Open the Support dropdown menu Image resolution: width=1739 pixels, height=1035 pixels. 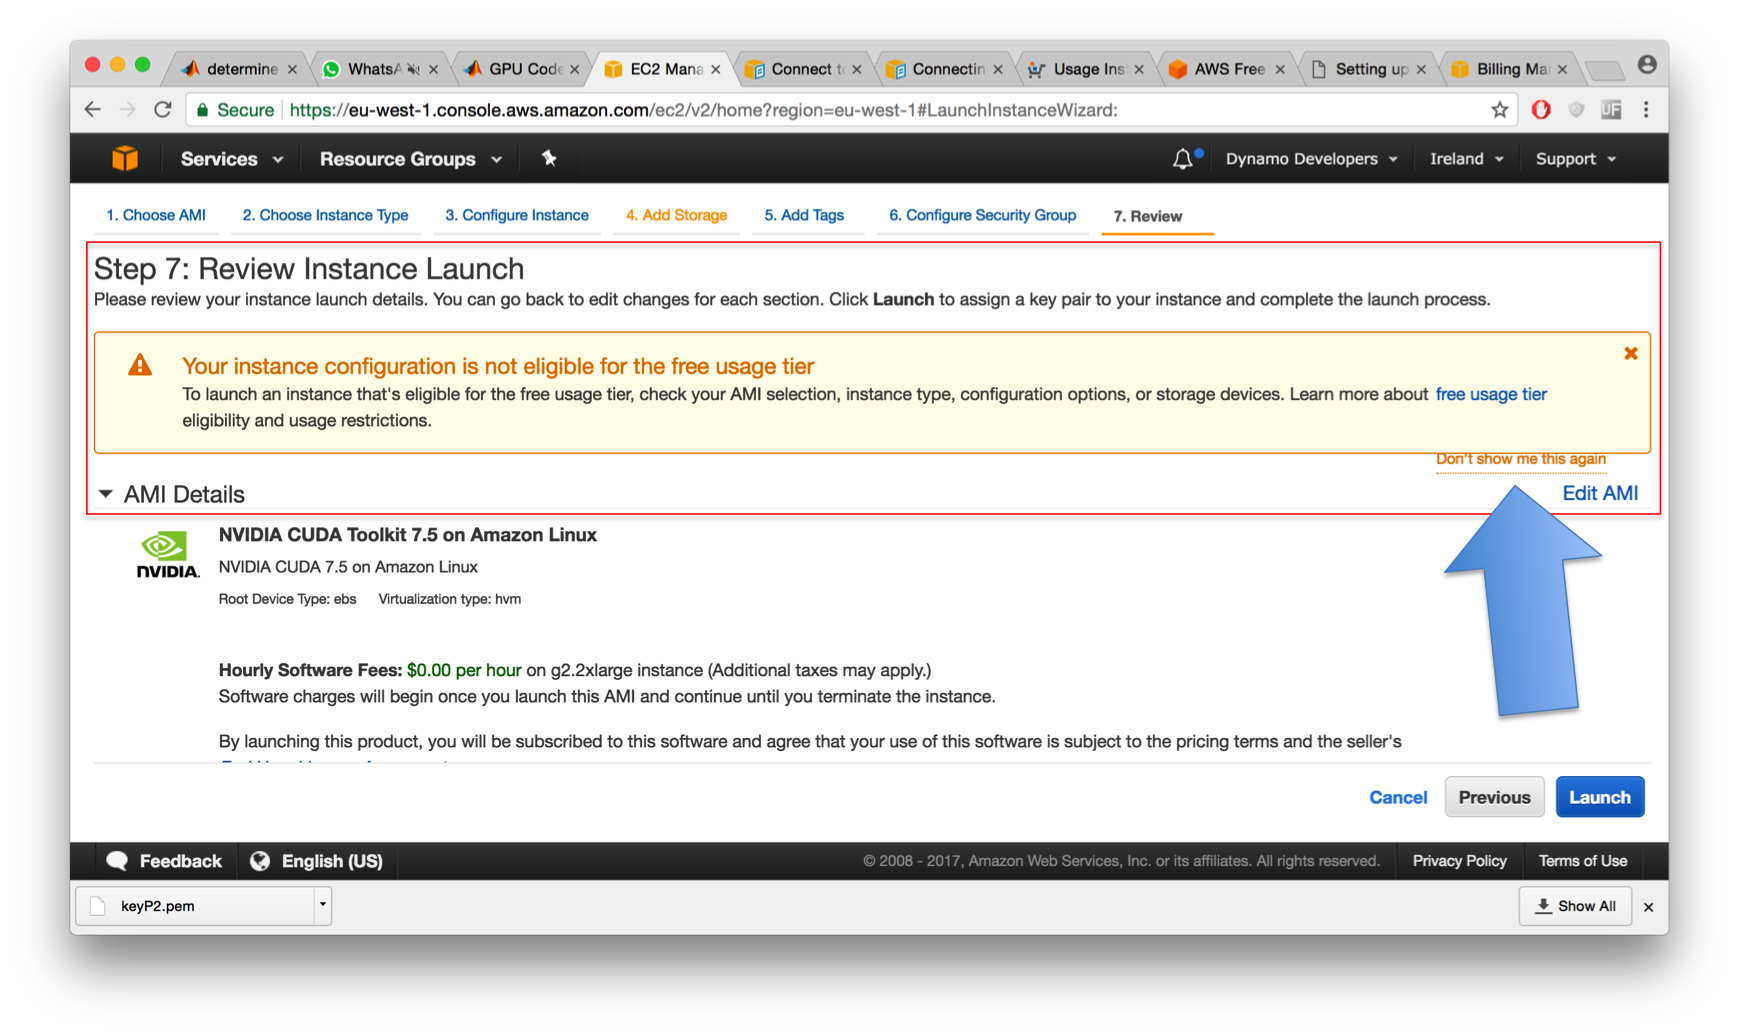1575,159
